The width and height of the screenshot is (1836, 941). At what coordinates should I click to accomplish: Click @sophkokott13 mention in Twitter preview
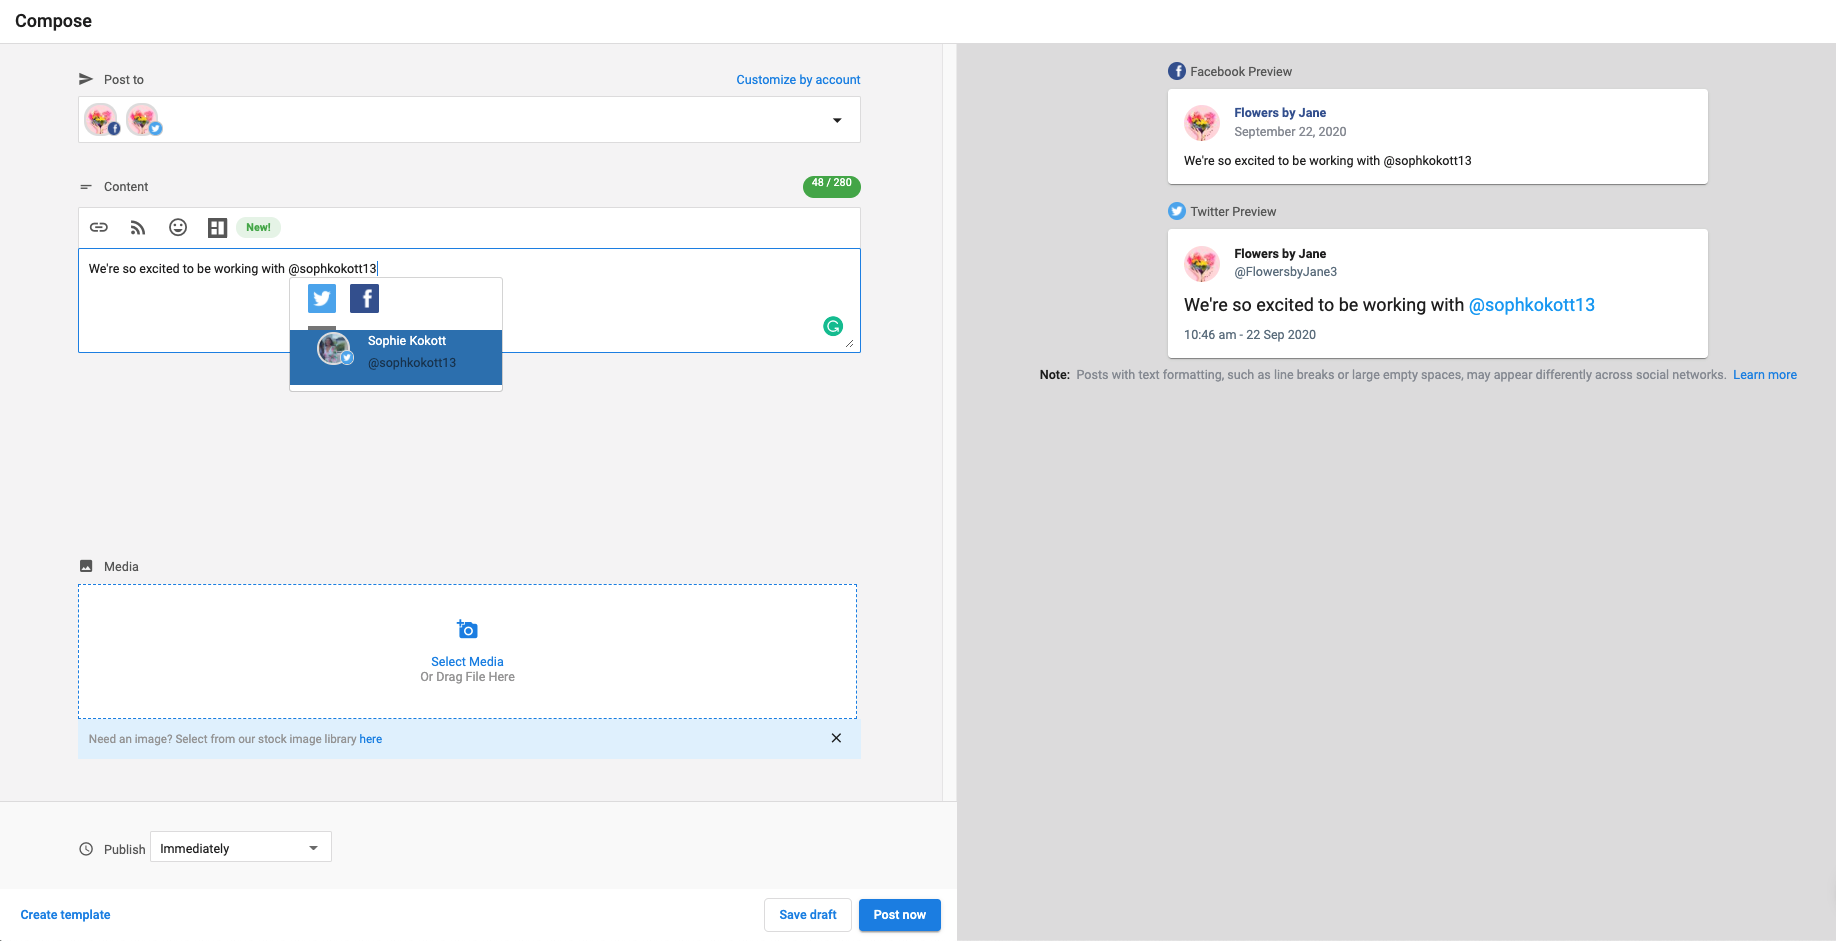pyautogui.click(x=1532, y=305)
